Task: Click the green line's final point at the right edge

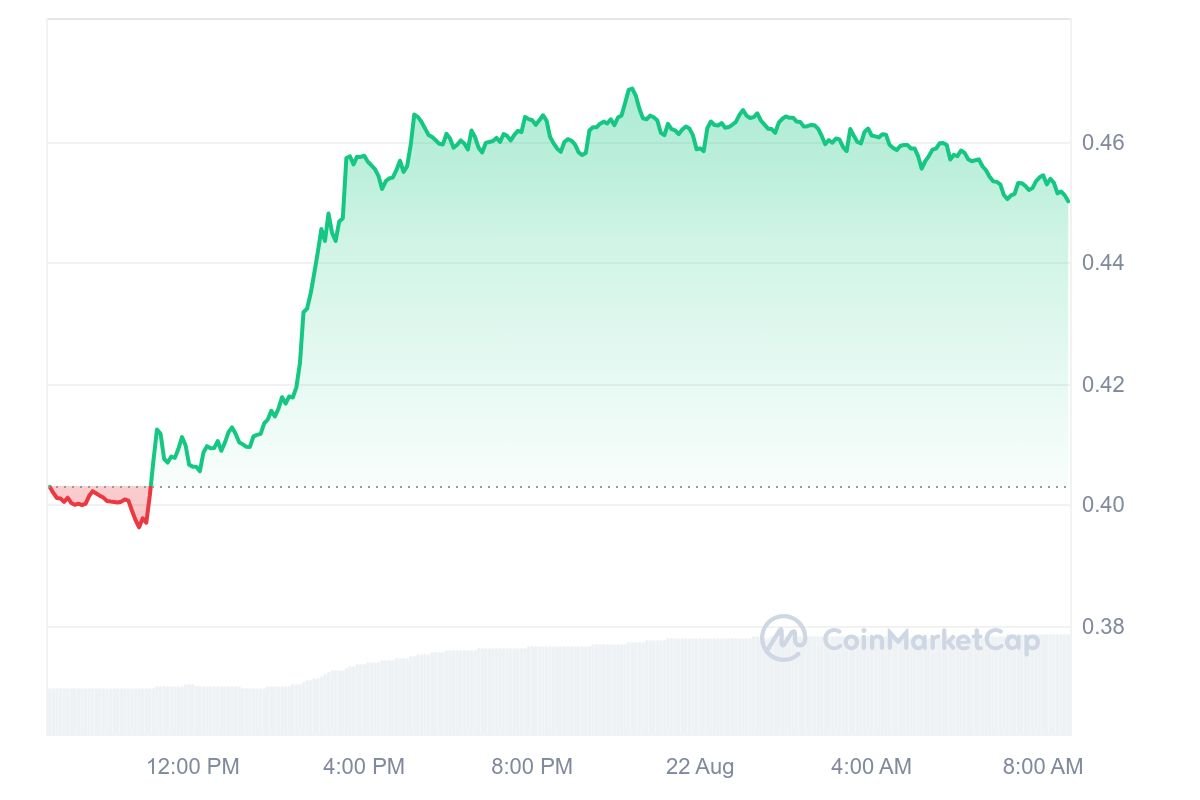Action: pos(1068,201)
